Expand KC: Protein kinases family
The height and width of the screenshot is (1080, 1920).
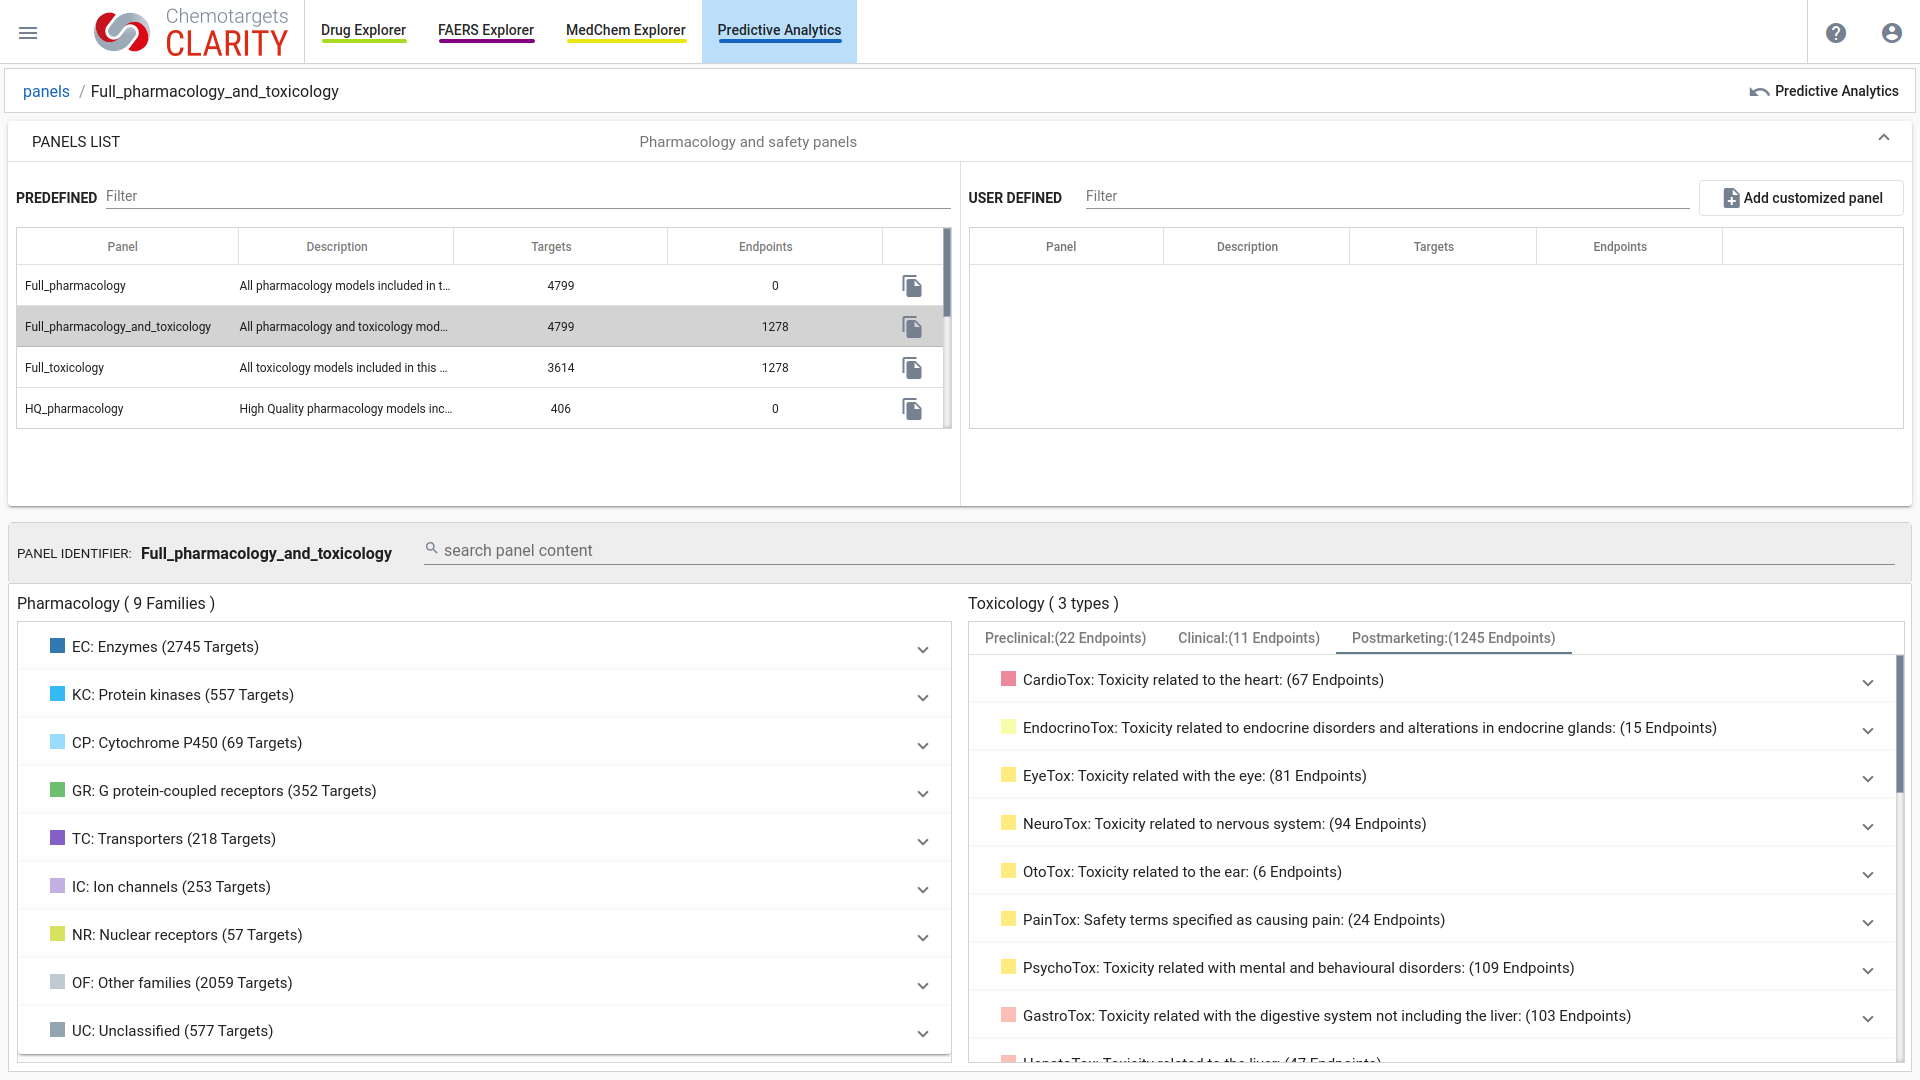click(x=923, y=698)
